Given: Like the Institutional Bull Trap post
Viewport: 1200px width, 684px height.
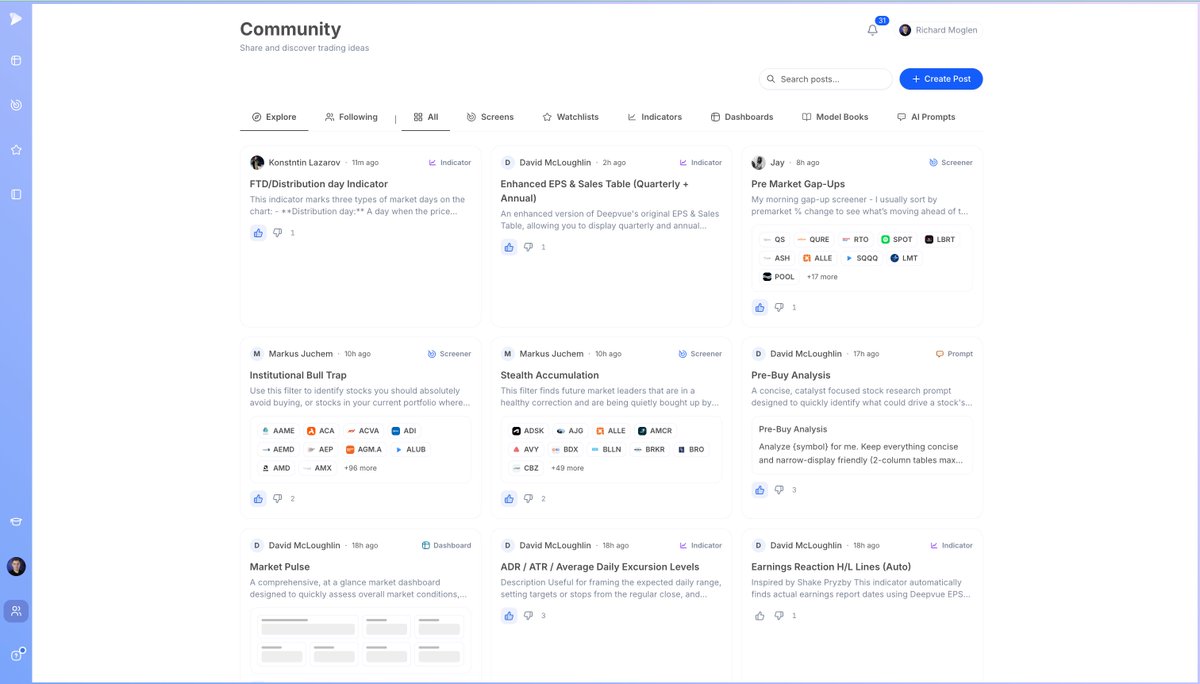Looking at the screenshot, I should point(258,499).
